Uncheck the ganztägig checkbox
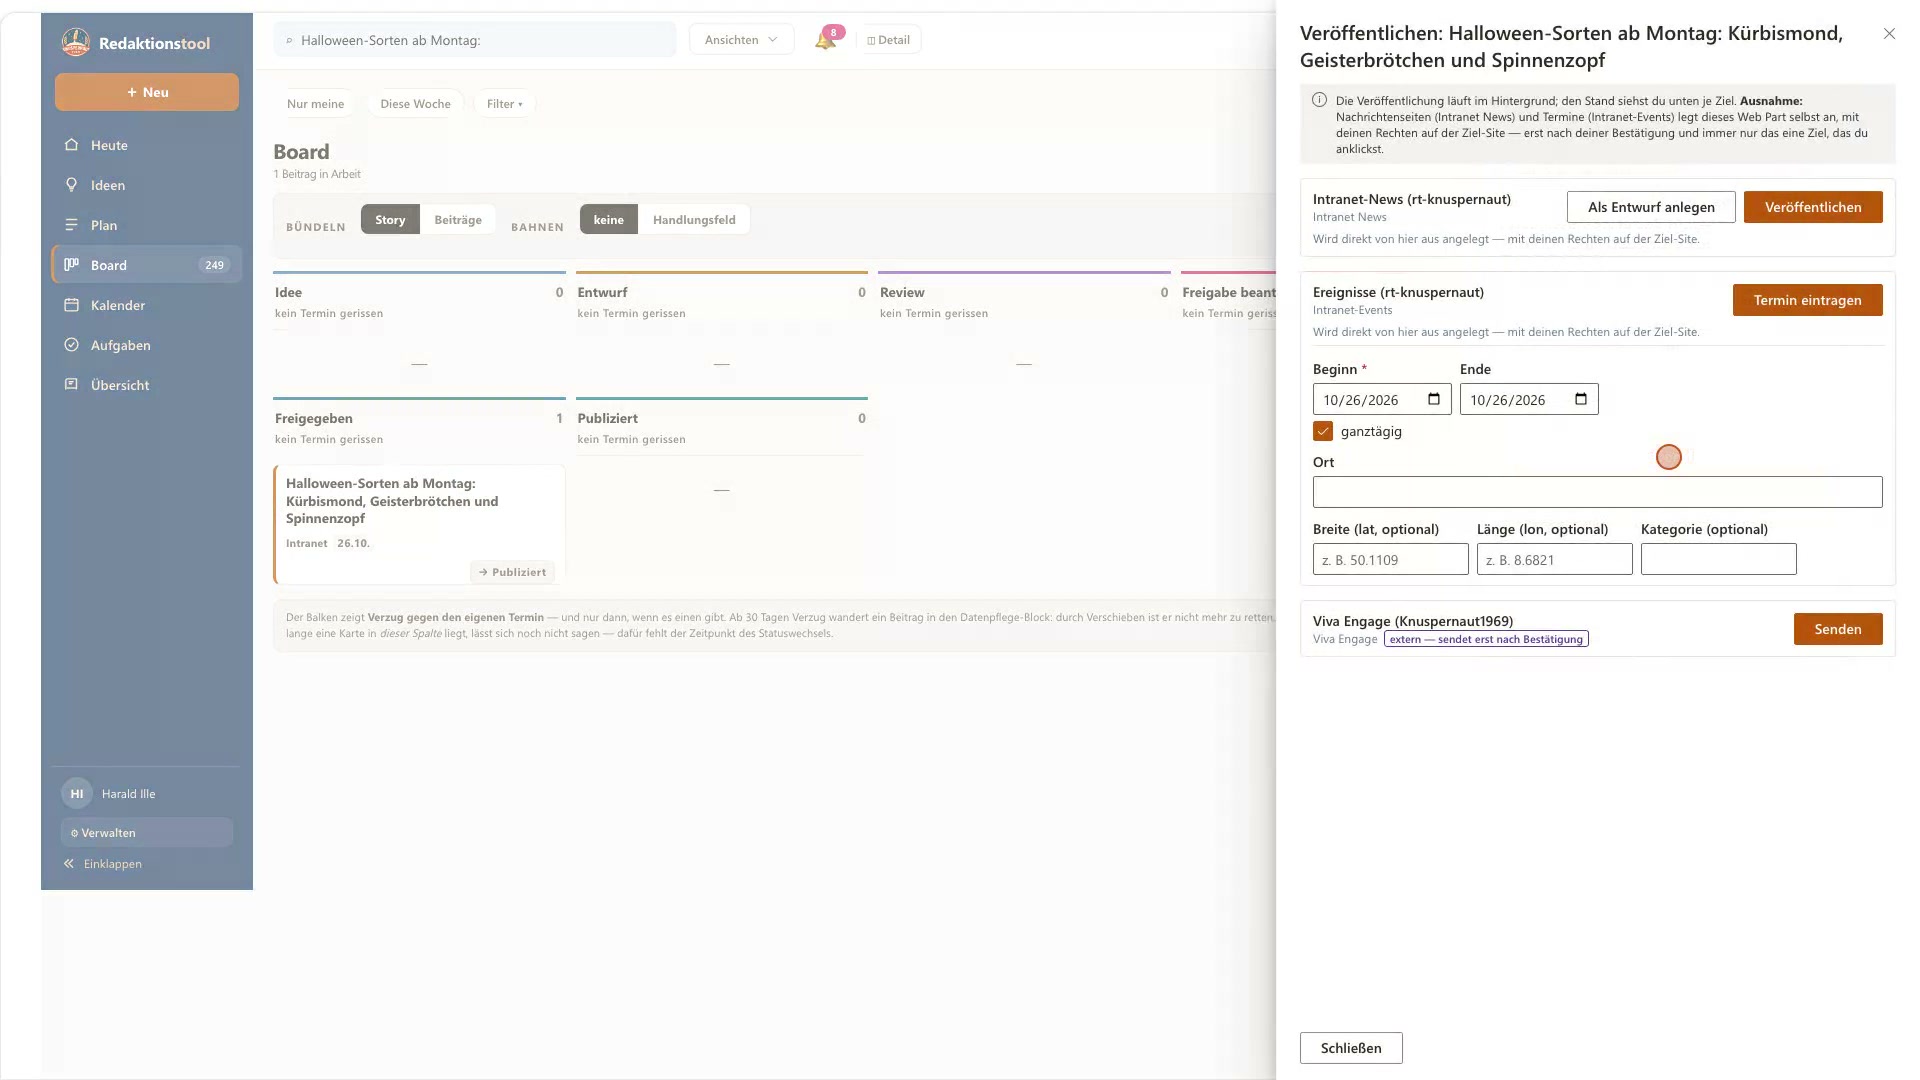 coord(1323,431)
